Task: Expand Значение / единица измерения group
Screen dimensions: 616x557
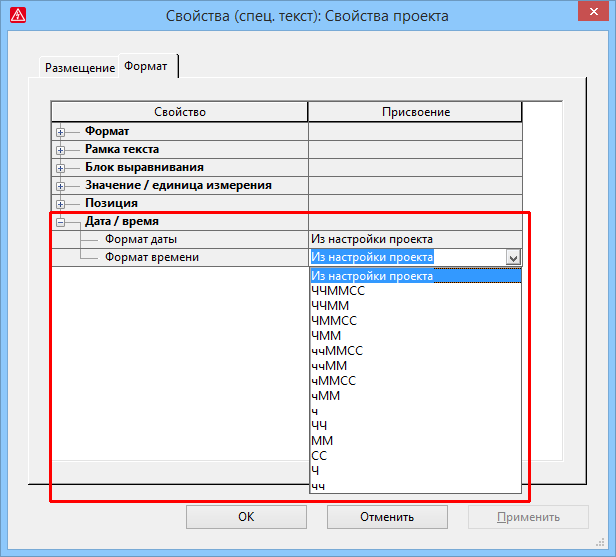Action: 61,185
